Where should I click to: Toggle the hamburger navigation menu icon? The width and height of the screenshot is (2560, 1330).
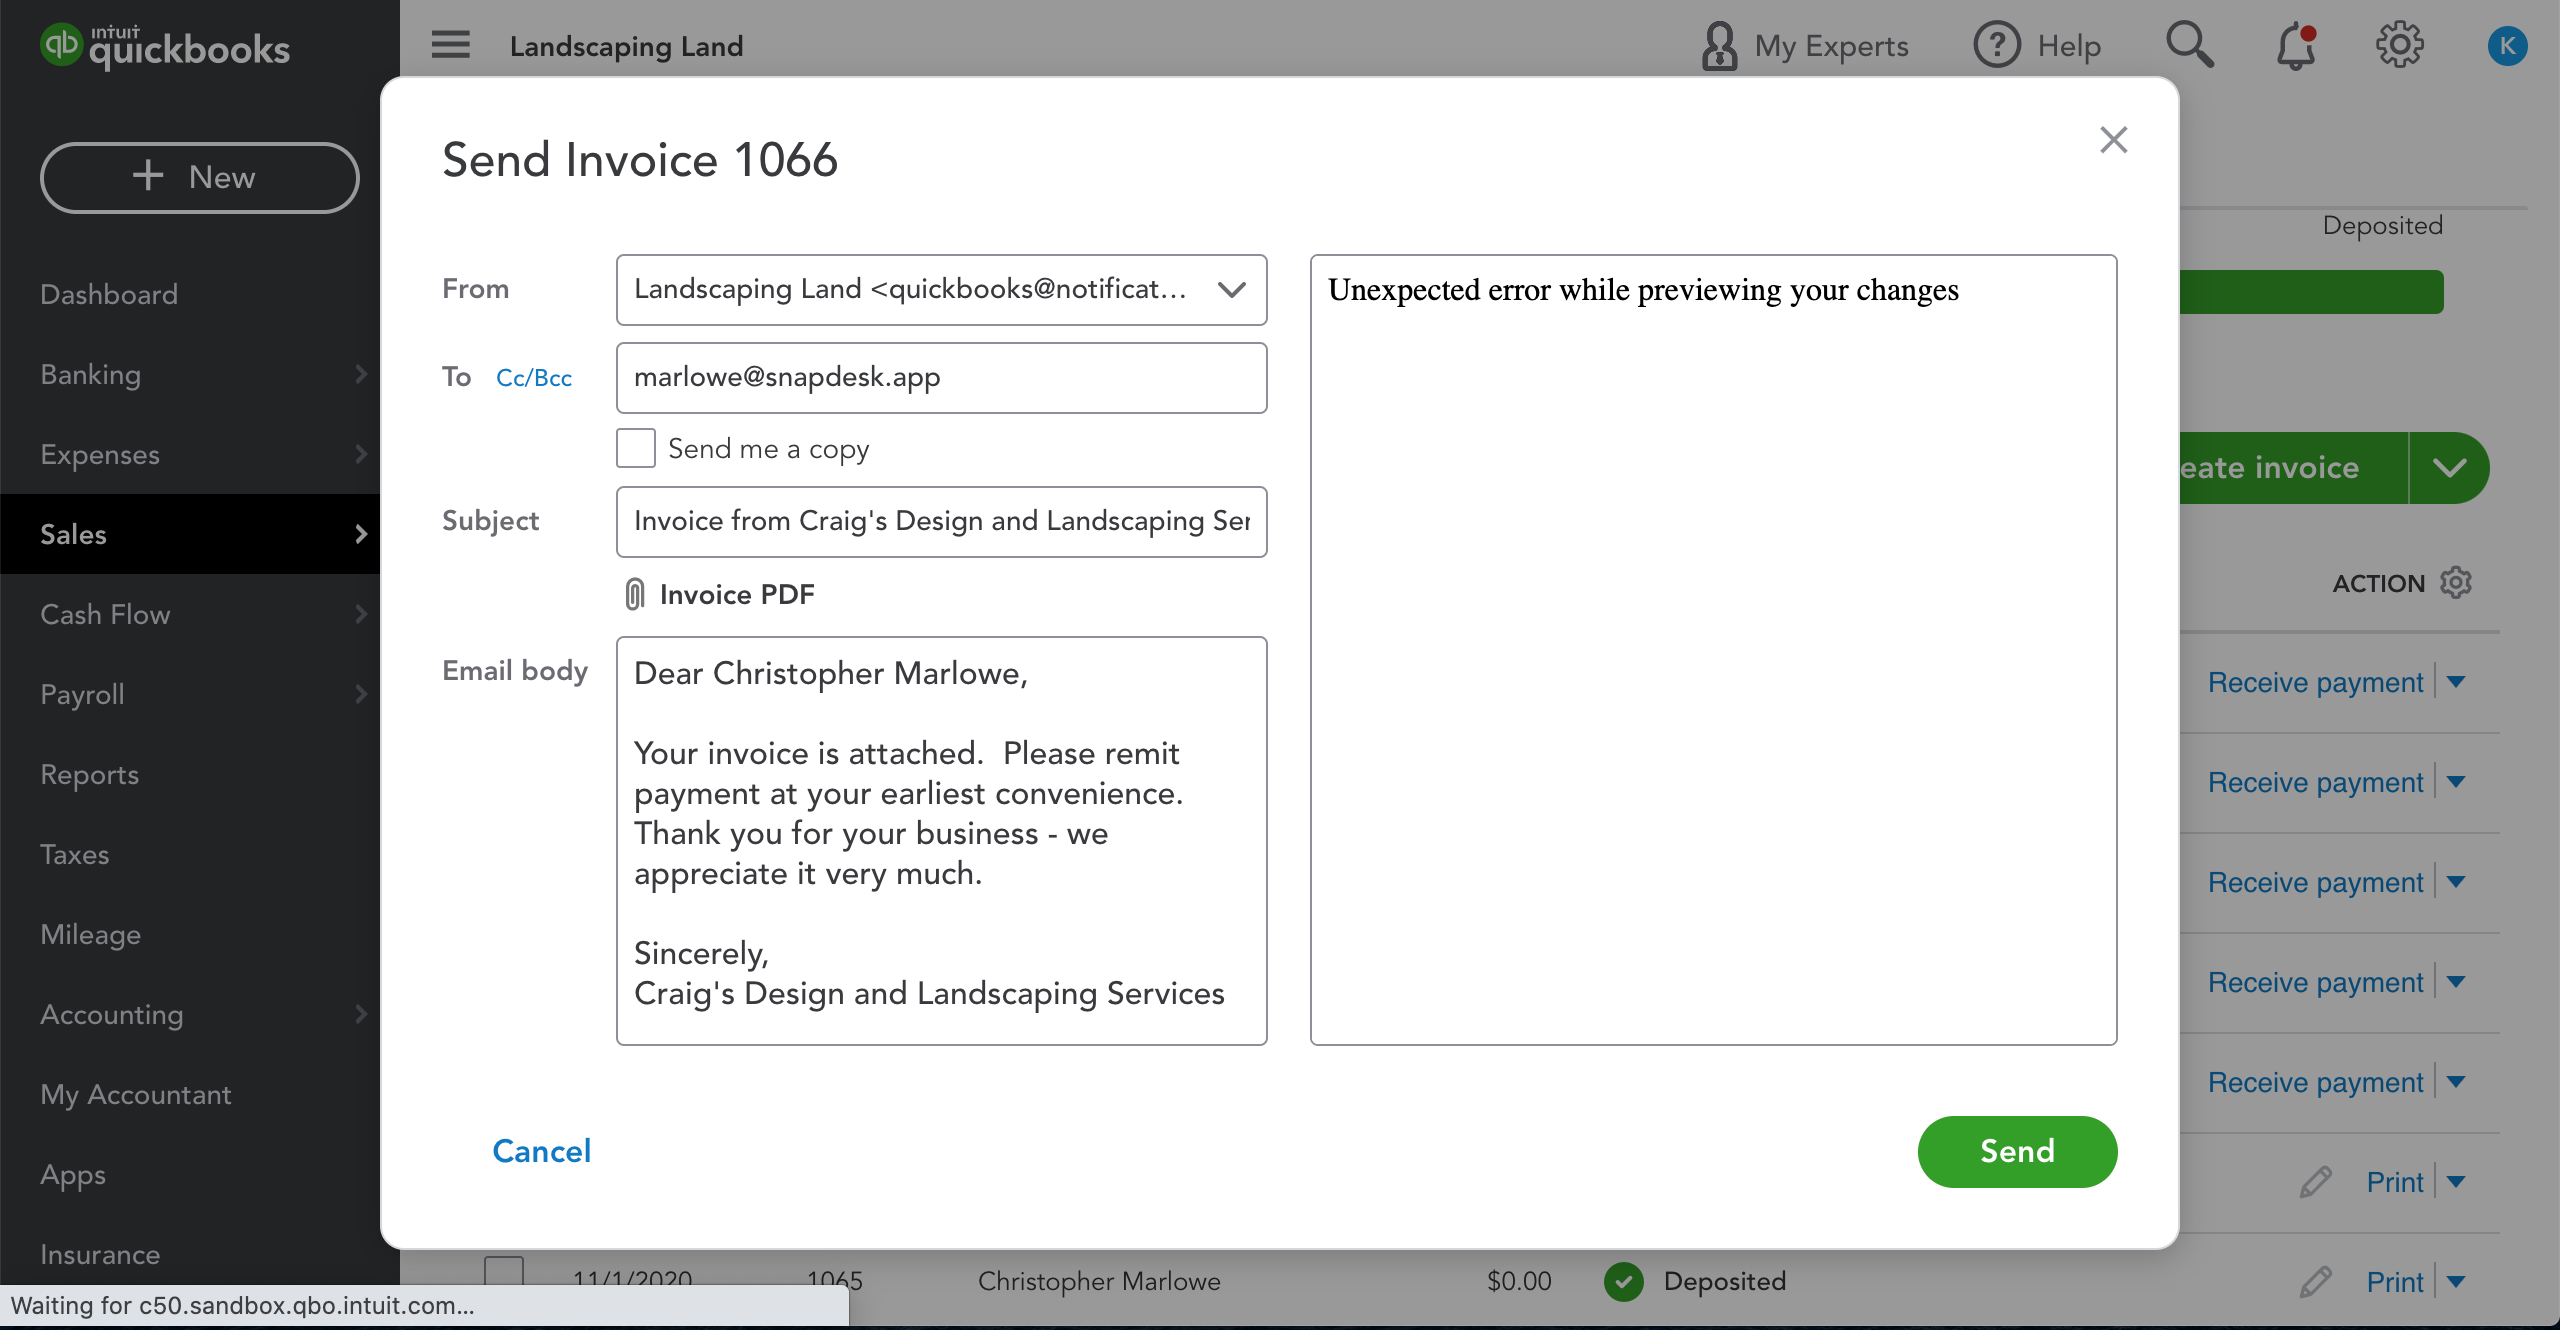[450, 45]
